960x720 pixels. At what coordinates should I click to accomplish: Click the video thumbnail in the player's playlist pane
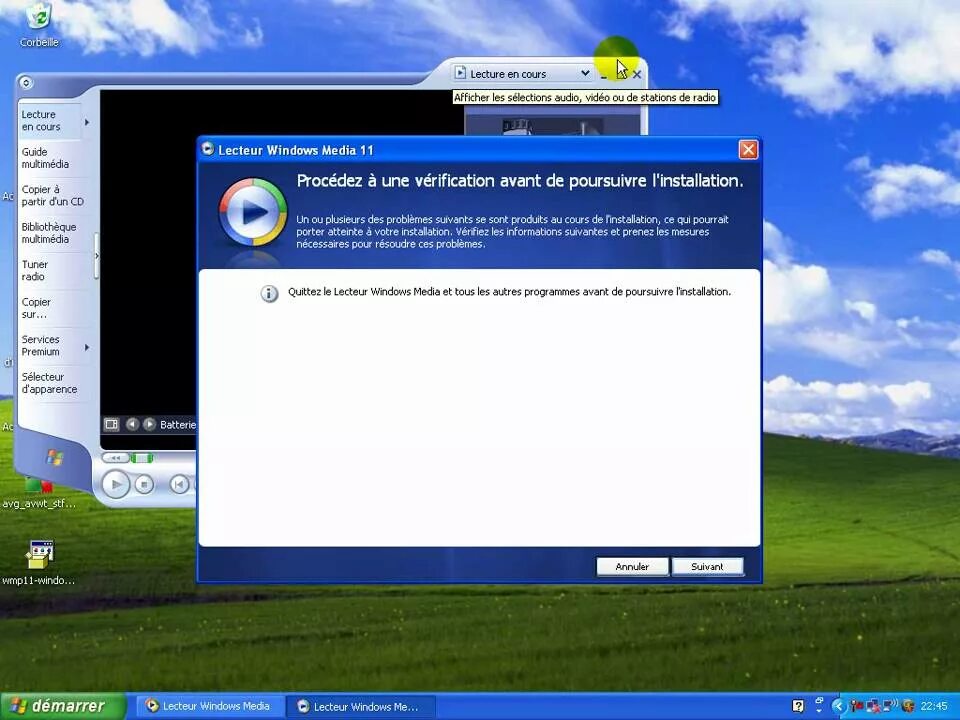[551, 126]
